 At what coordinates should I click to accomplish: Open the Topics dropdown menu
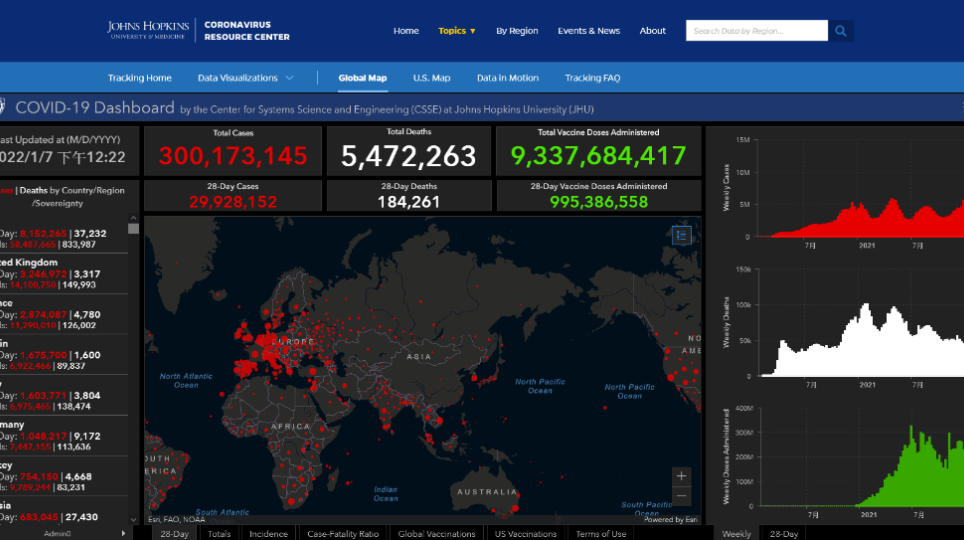pos(457,31)
